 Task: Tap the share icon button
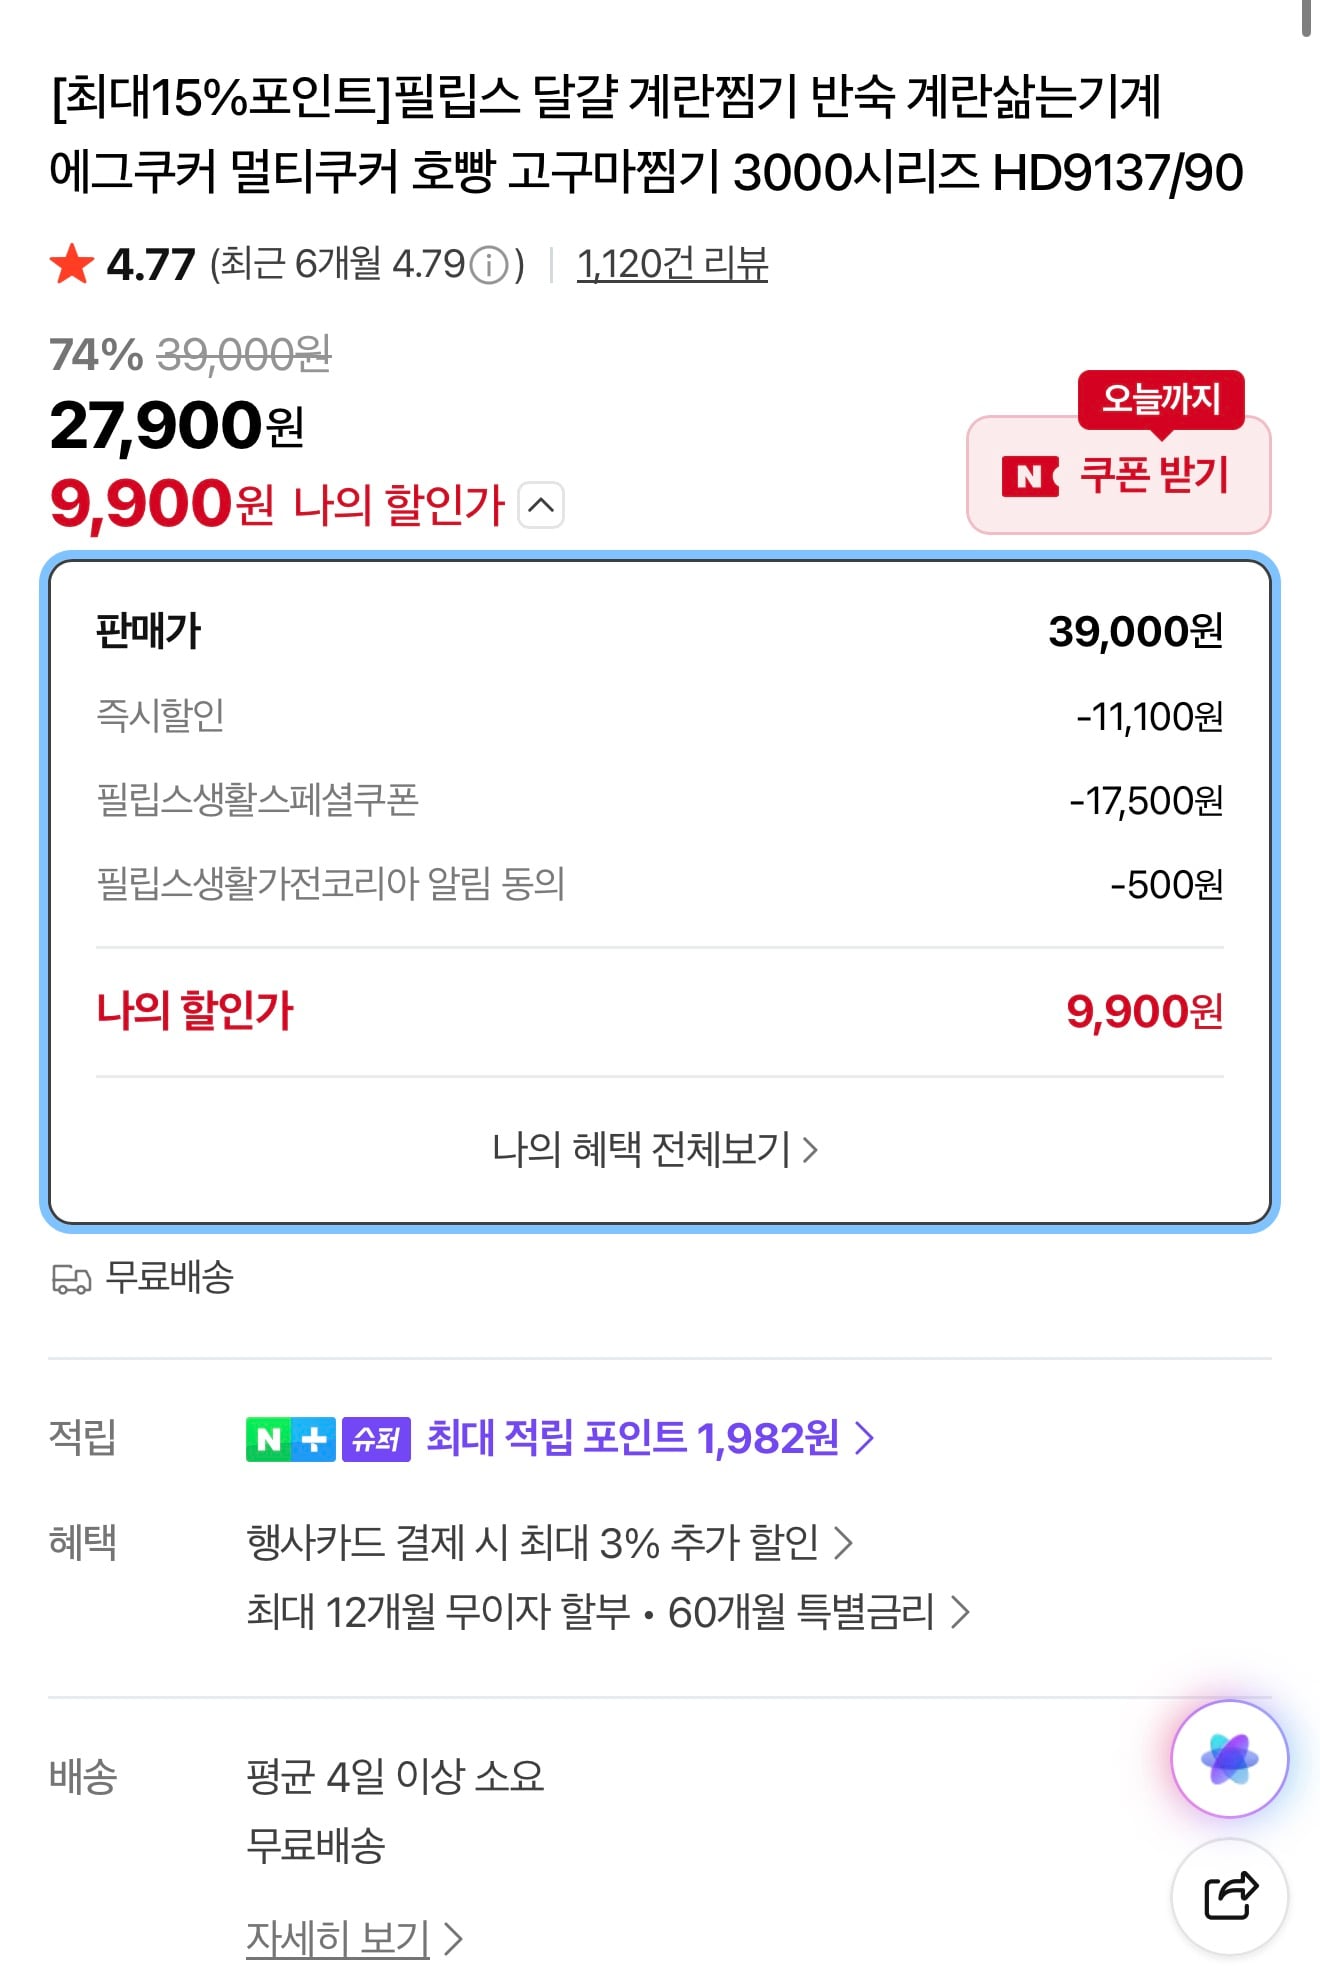[1229, 1896]
